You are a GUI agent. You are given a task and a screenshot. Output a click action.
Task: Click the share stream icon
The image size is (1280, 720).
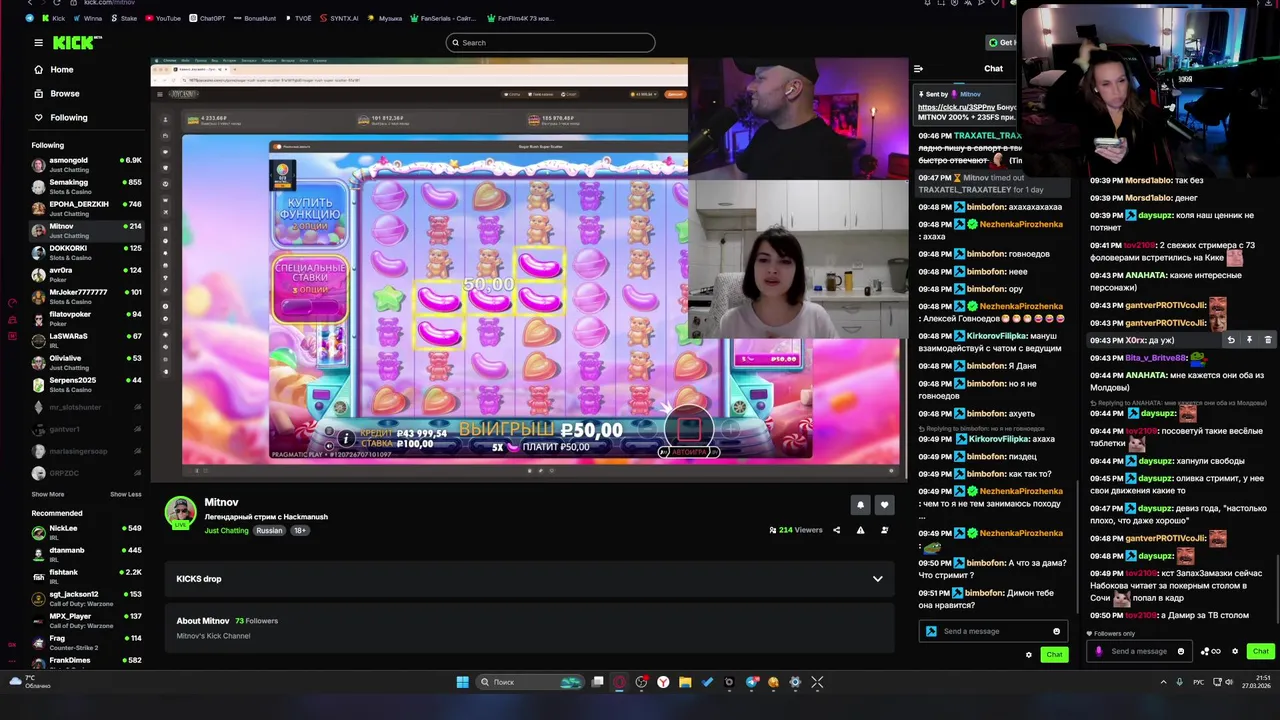[x=836, y=530]
